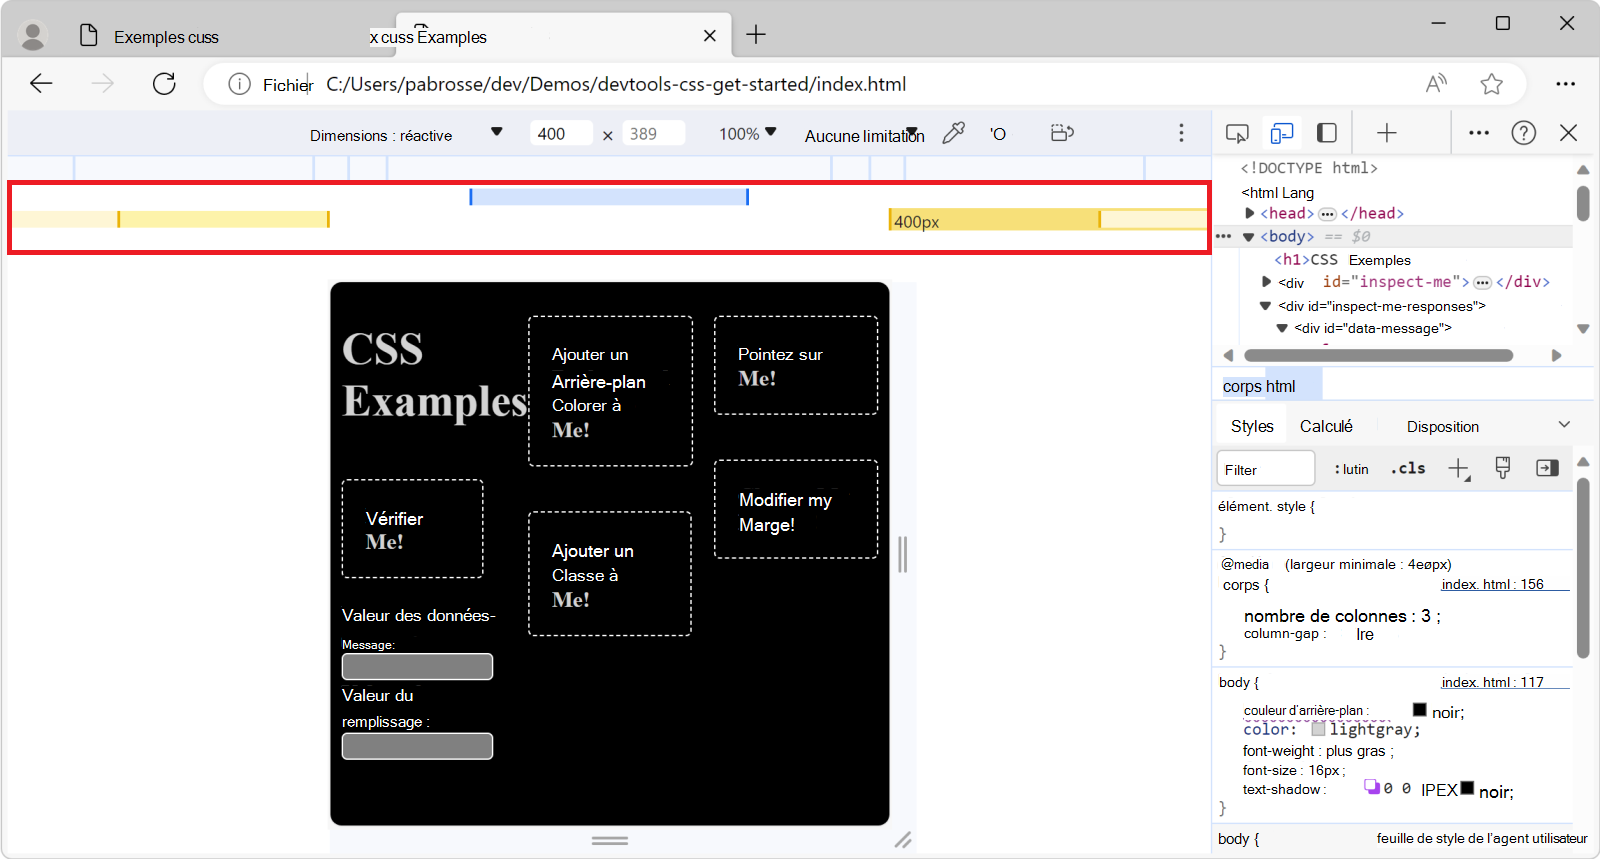
Task: Toggle the .cls element classes button
Action: click(x=1408, y=468)
